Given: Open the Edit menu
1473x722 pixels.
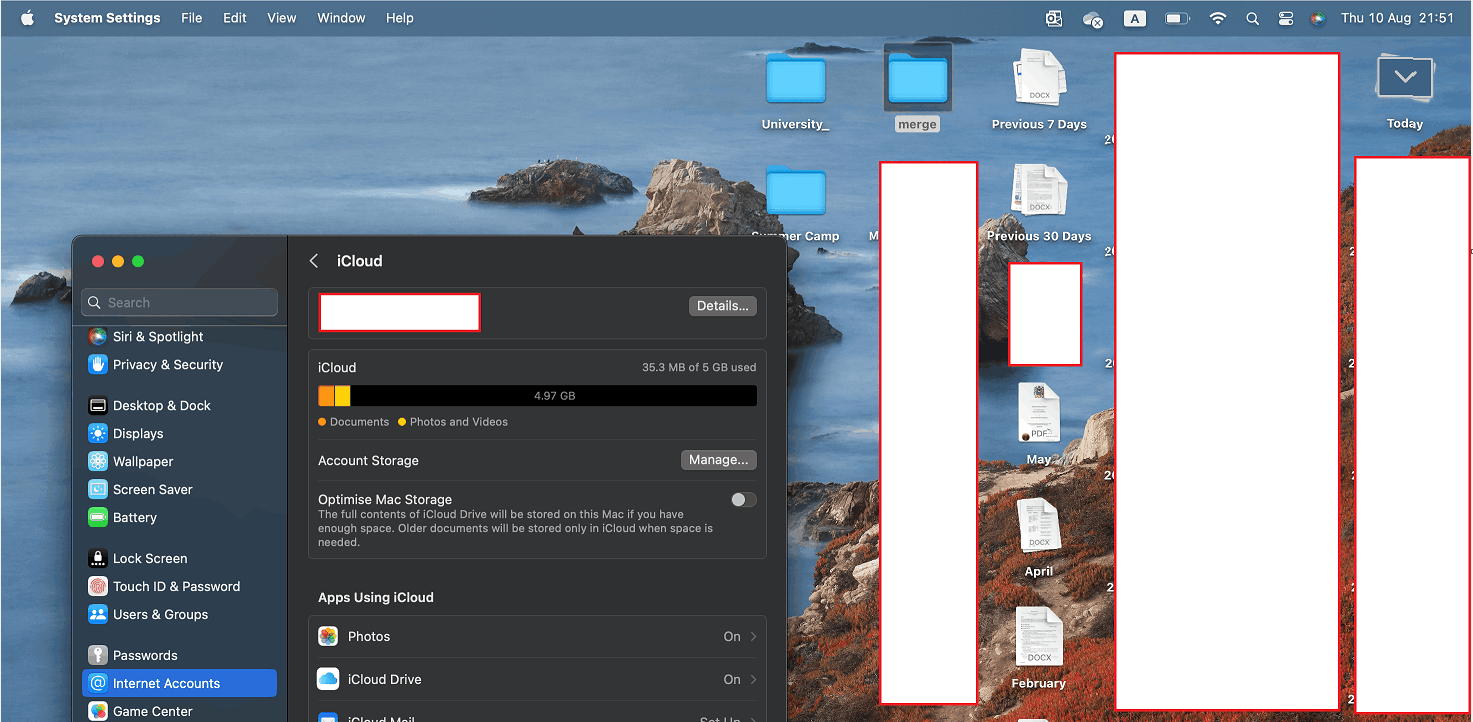Looking at the screenshot, I should tap(235, 18).
